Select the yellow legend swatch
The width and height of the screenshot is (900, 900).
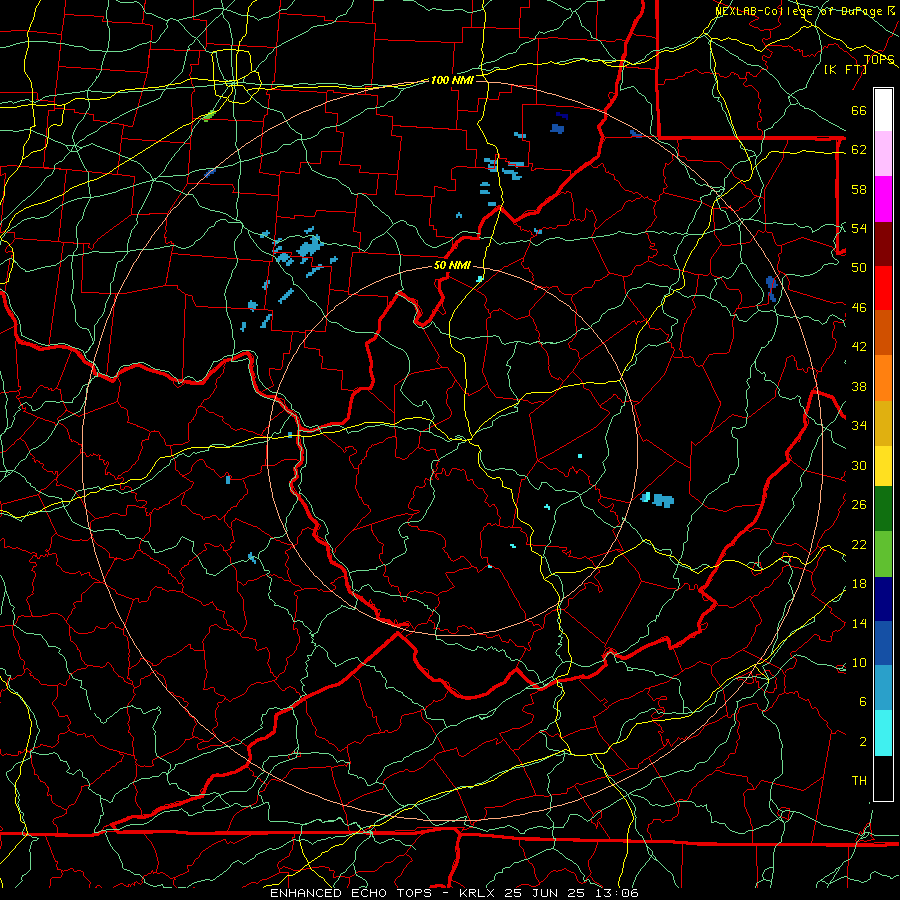(x=883, y=466)
